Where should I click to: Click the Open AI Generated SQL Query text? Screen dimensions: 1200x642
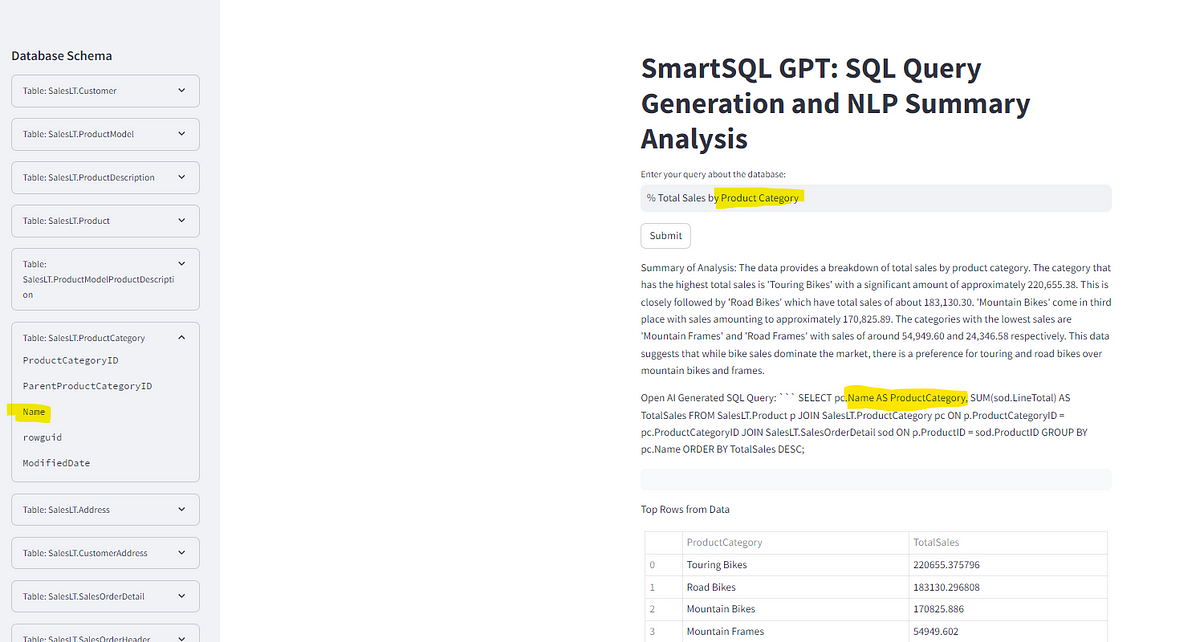coord(875,423)
